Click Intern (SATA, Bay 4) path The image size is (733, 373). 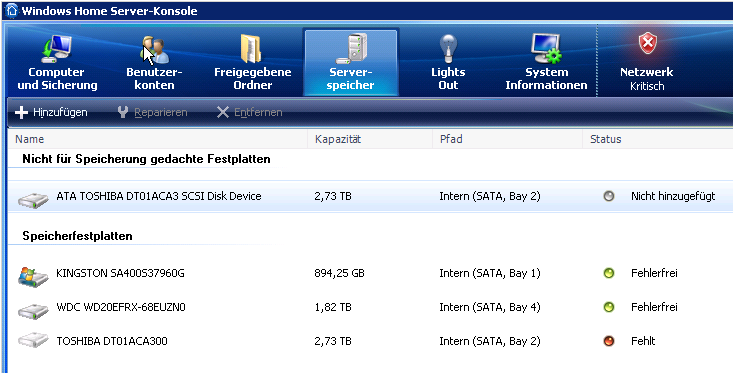pyautogui.click(x=490, y=307)
